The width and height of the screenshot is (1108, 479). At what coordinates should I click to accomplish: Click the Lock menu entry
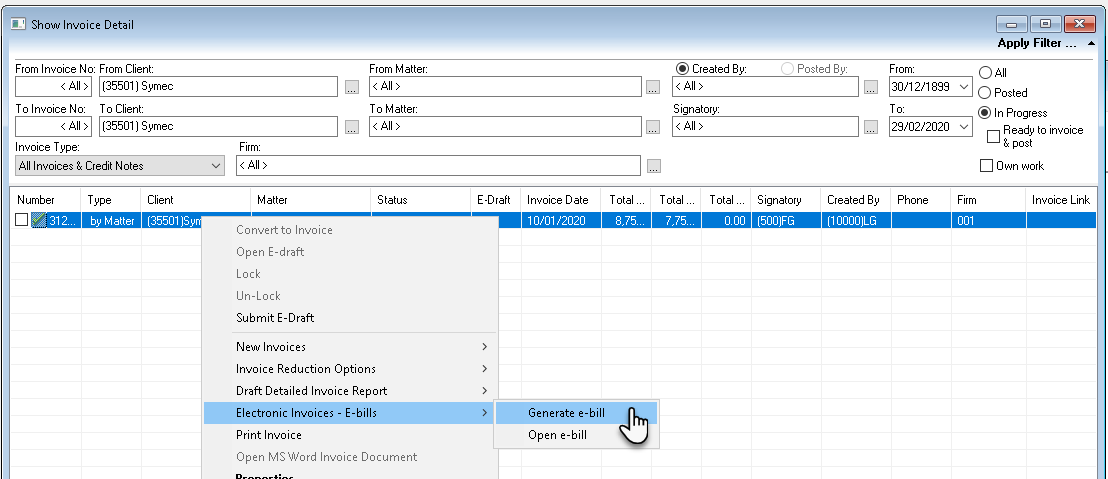pyautogui.click(x=350, y=273)
